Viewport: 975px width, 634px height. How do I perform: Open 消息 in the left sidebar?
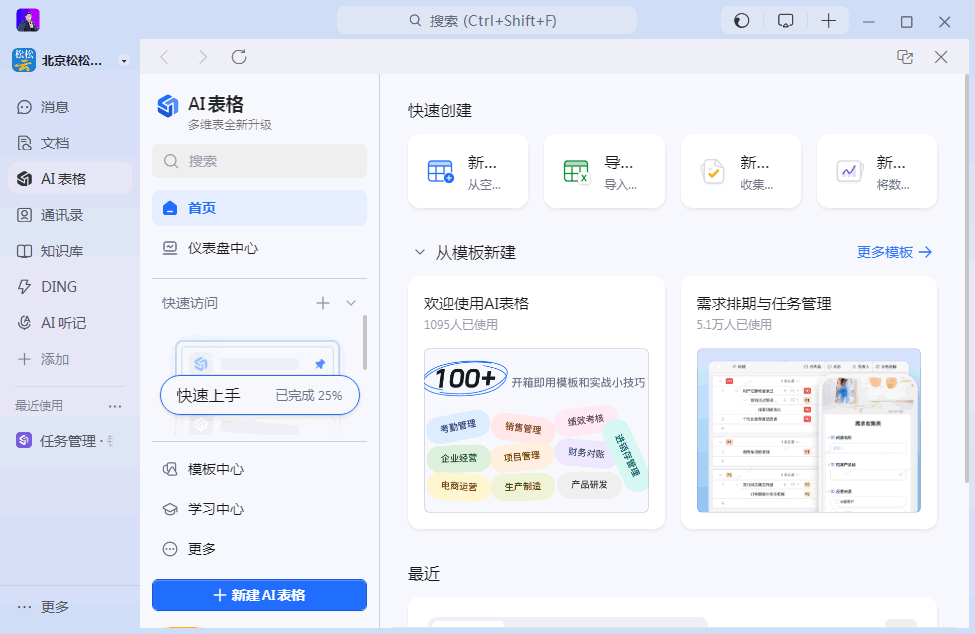[70, 107]
